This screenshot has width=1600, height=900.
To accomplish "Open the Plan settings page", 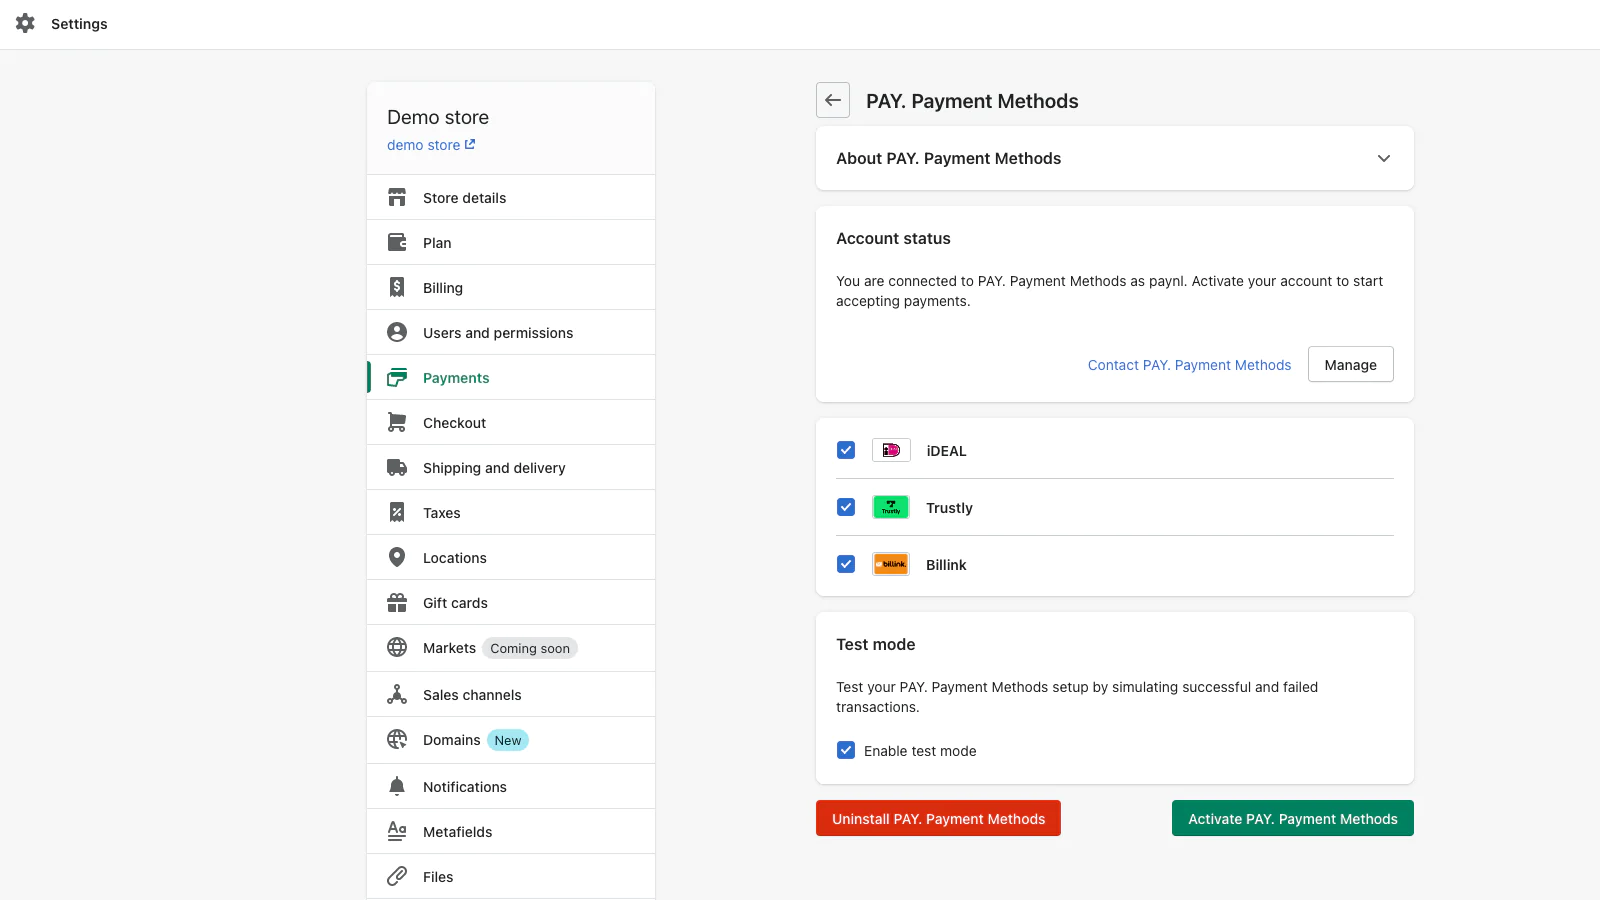I will tap(511, 242).
